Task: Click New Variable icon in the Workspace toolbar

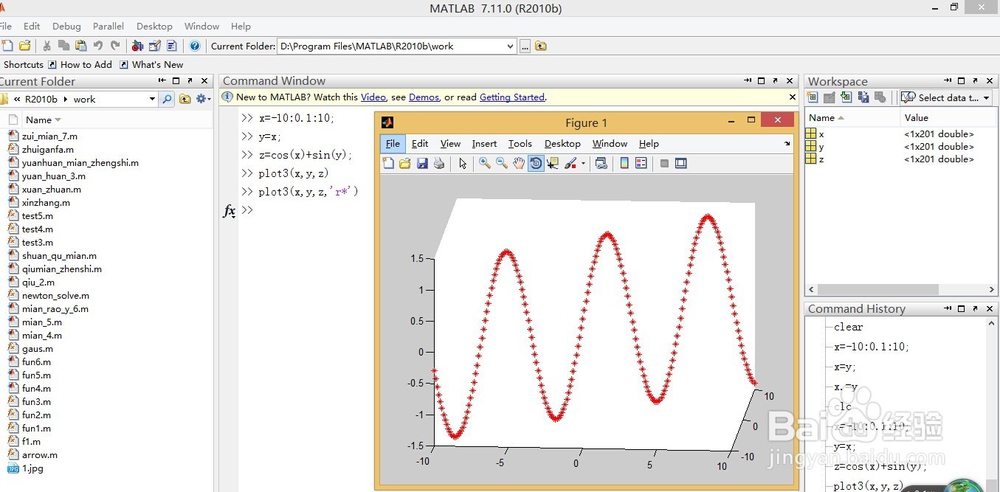Action: pos(812,98)
